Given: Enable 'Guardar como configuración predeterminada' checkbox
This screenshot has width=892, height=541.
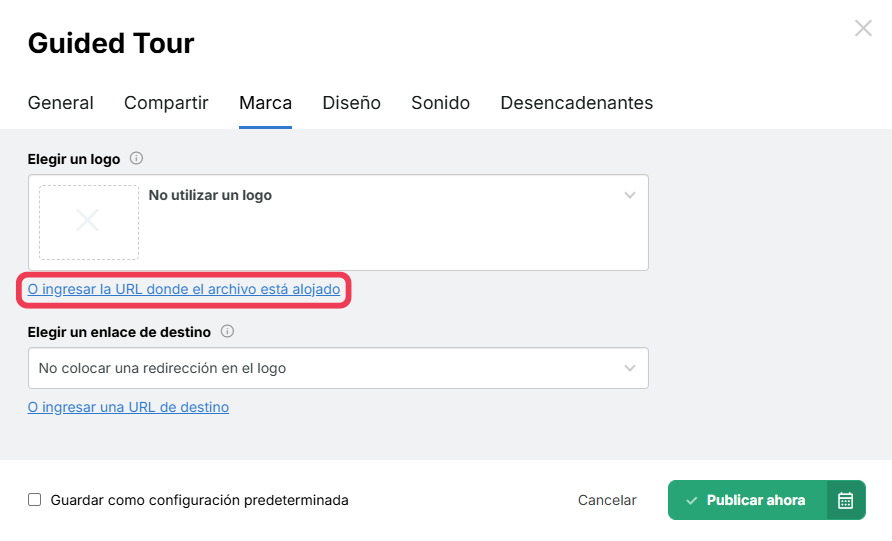Looking at the screenshot, I should tap(35, 499).
